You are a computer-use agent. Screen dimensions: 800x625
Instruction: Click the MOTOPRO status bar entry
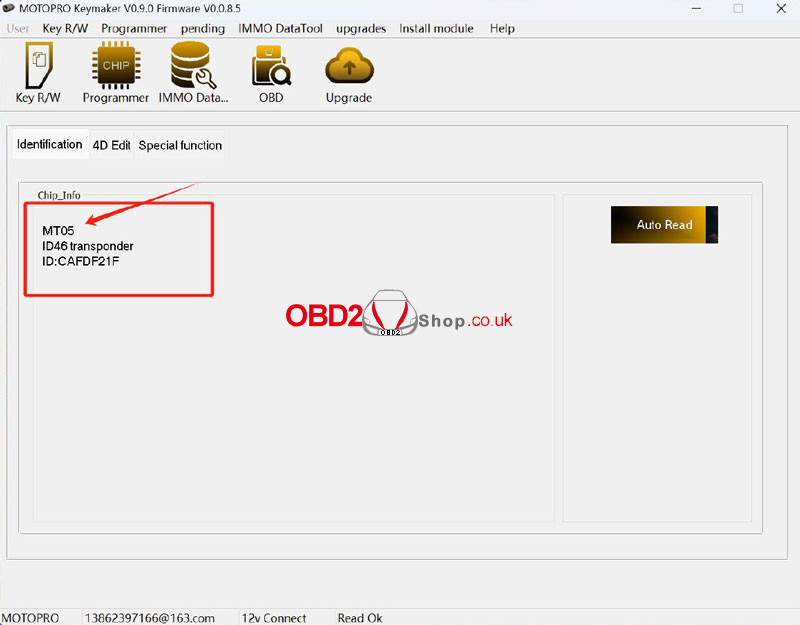click(x=31, y=618)
